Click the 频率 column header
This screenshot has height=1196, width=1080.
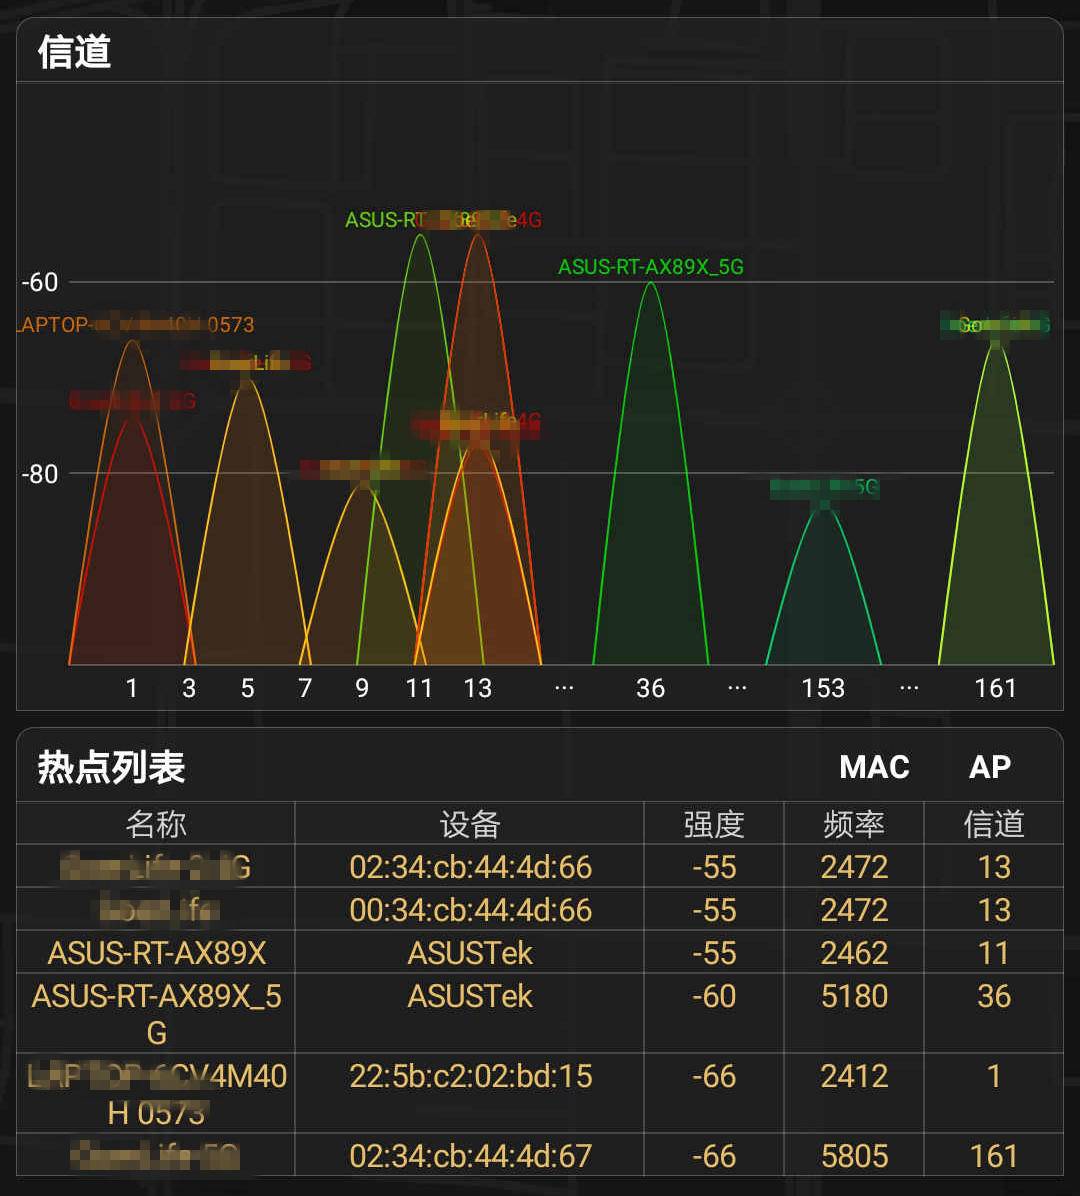pos(853,823)
